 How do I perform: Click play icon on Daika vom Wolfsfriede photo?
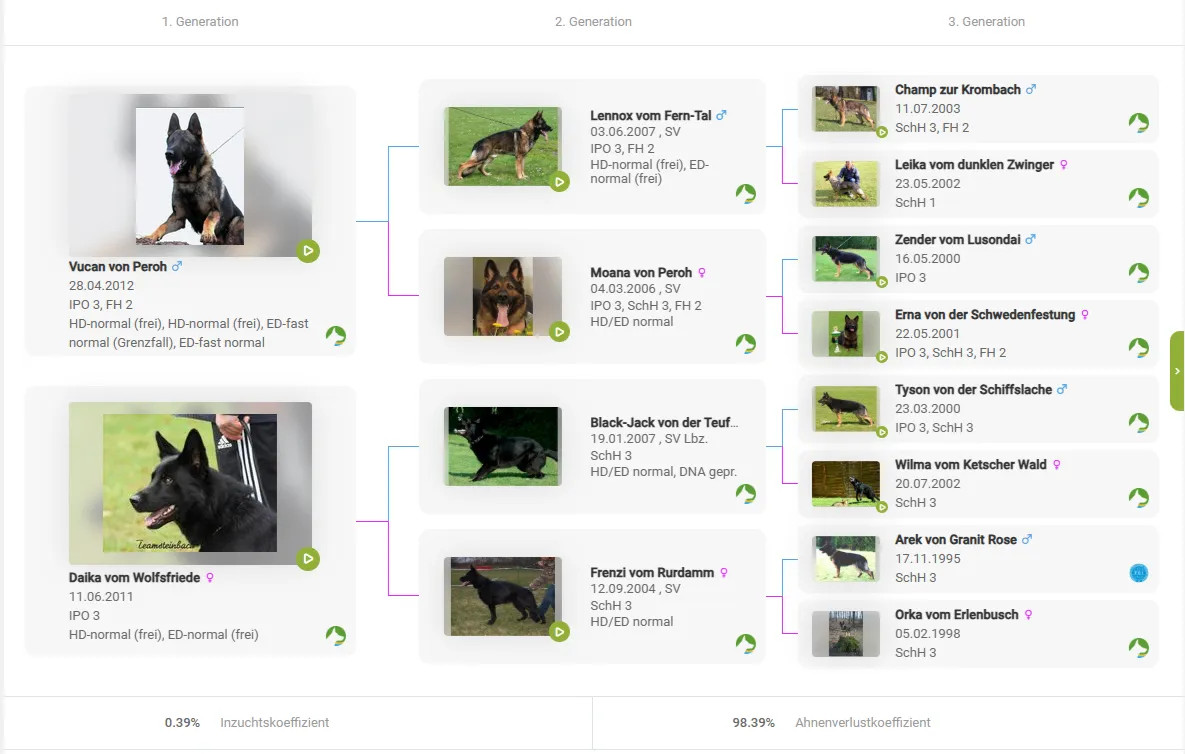coord(308,559)
